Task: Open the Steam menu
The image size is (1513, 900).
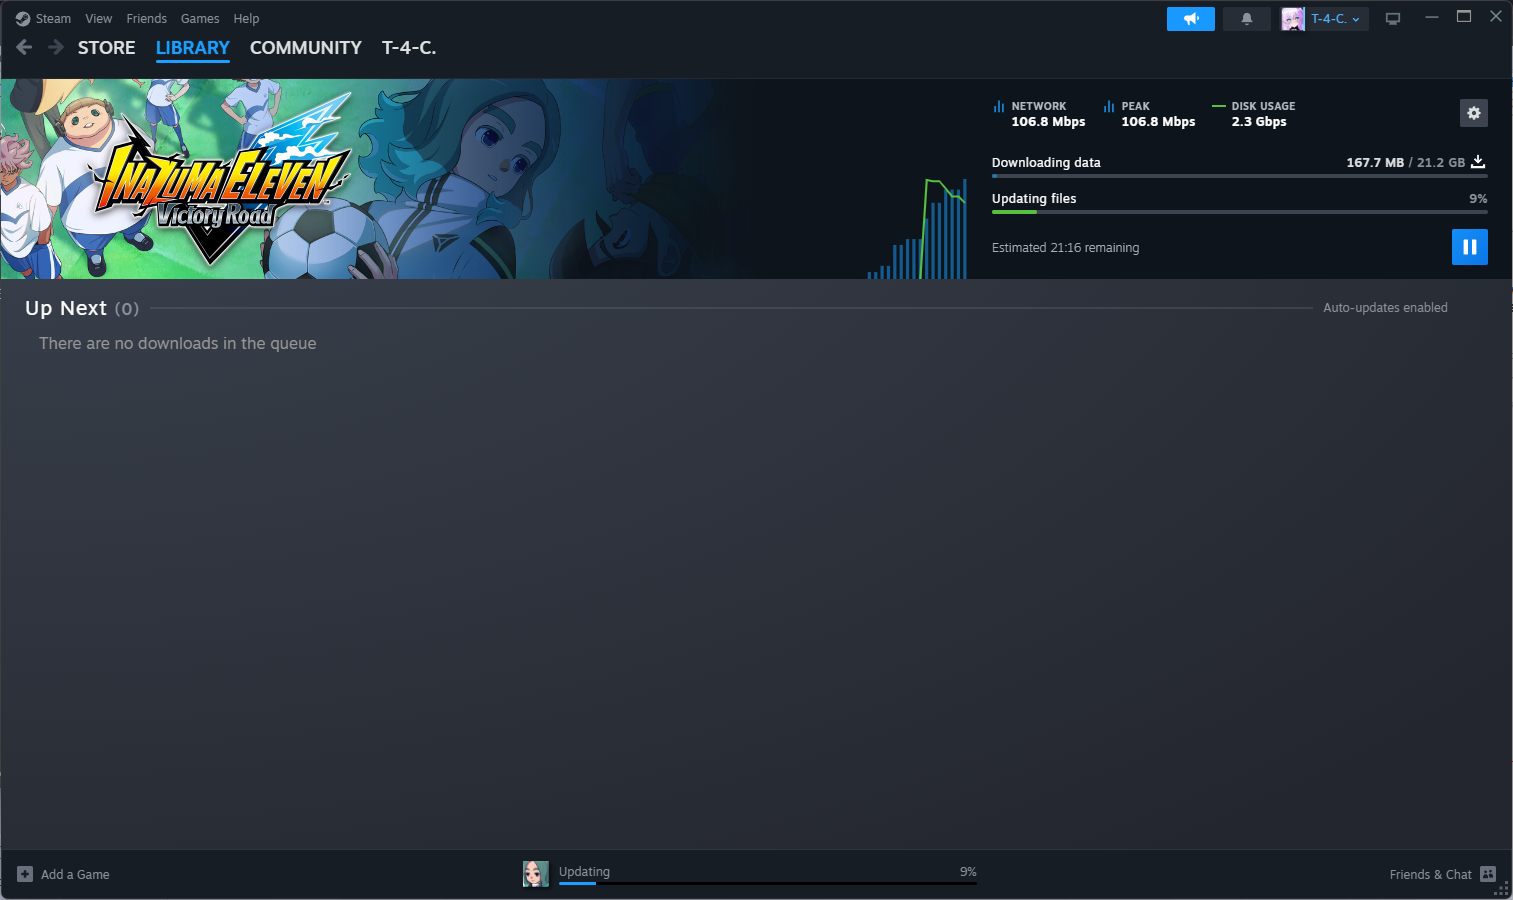Action: point(53,19)
